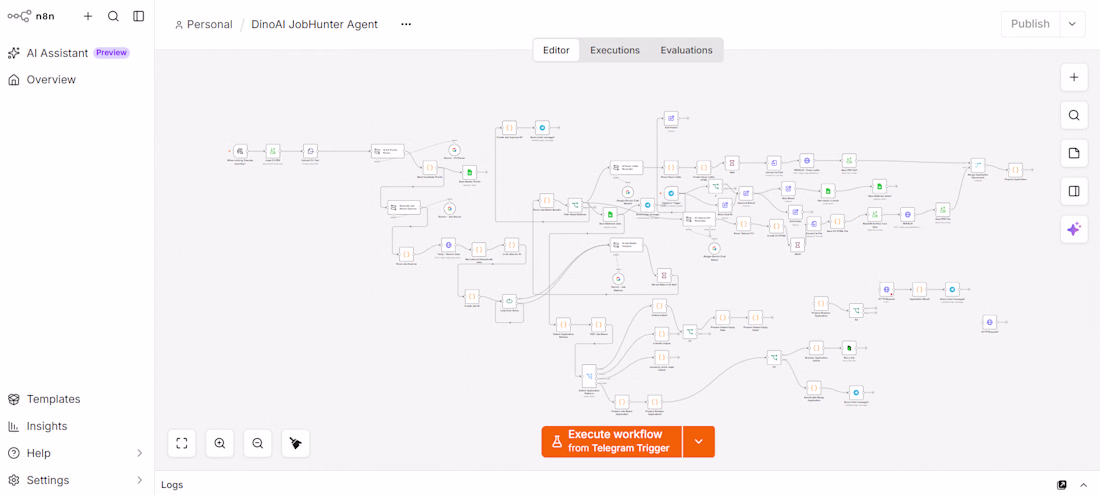Pop out the Logs panel into a window
Screen dimensions: 1100x495
click(x=1062, y=484)
